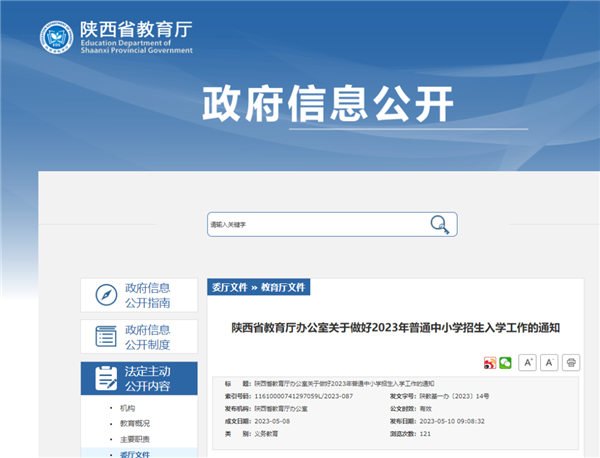Click the print page icon
The height and width of the screenshot is (458, 600).
pos(571,362)
